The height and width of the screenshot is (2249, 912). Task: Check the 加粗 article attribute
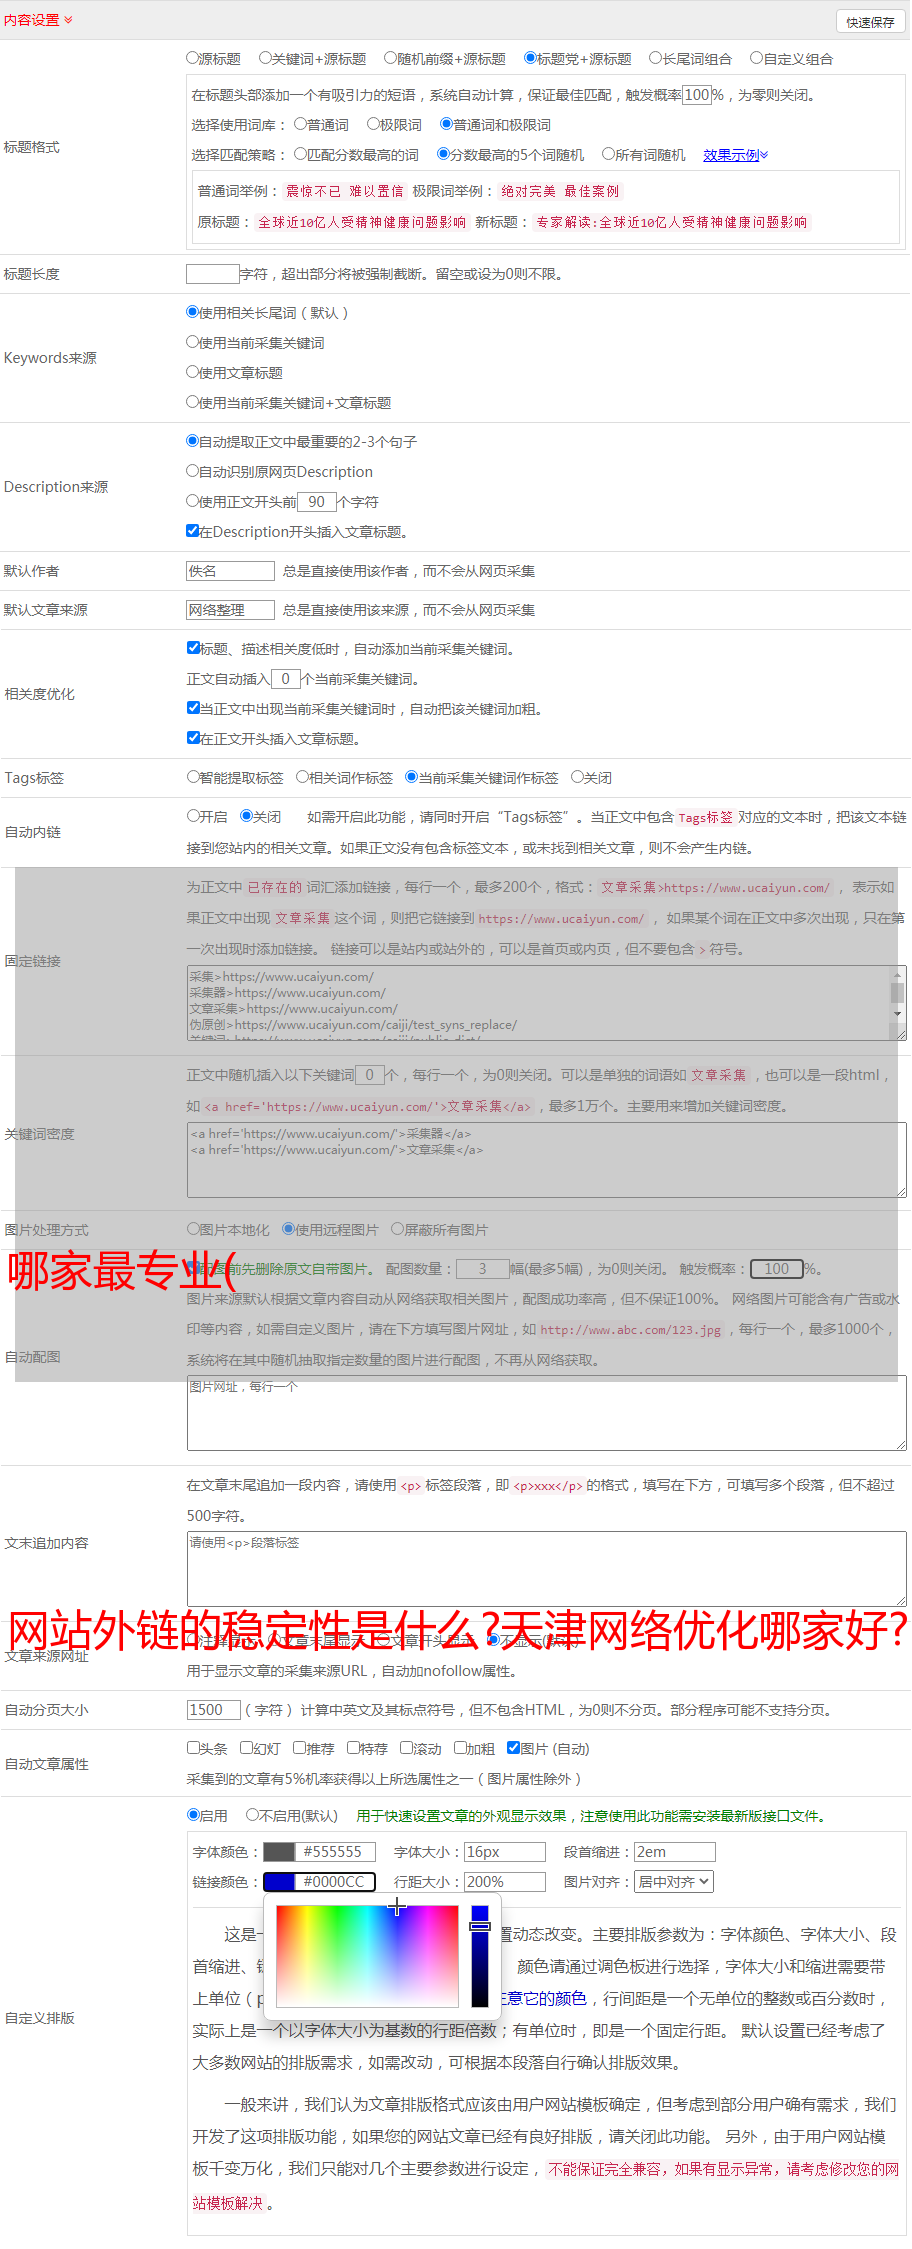click(460, 1748)
